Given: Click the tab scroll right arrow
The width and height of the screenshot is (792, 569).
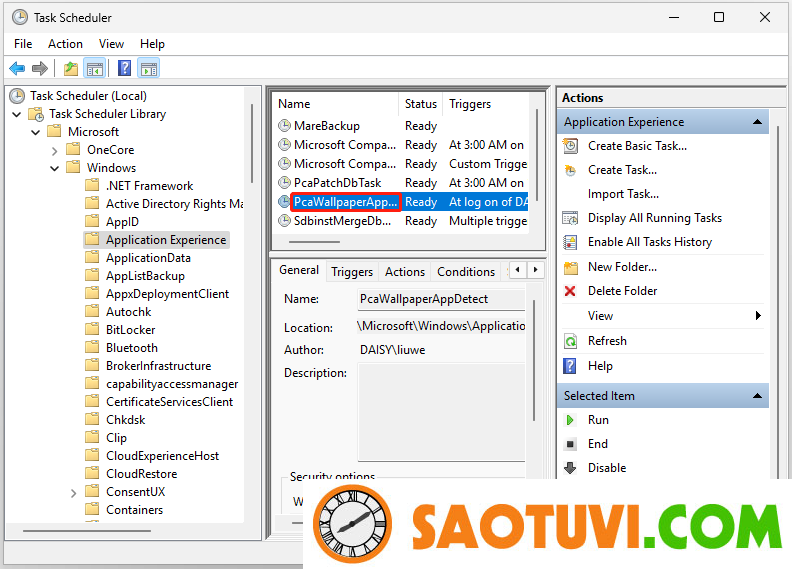Looking at the screenshot, I should coord(535,270).
